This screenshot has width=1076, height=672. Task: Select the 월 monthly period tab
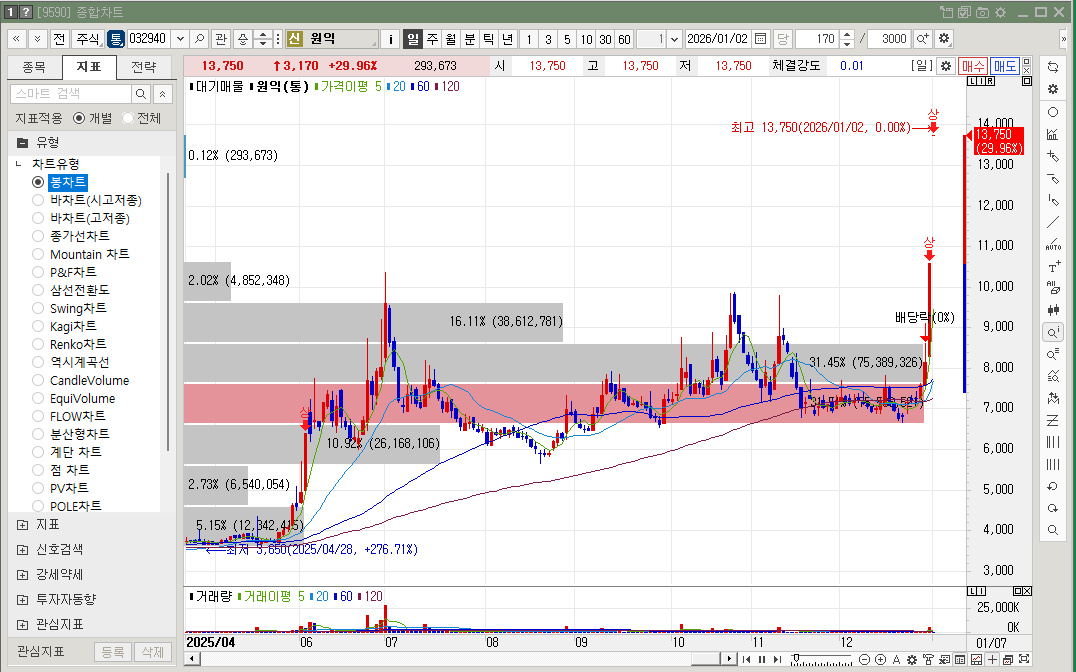click(x=451, y=39)
